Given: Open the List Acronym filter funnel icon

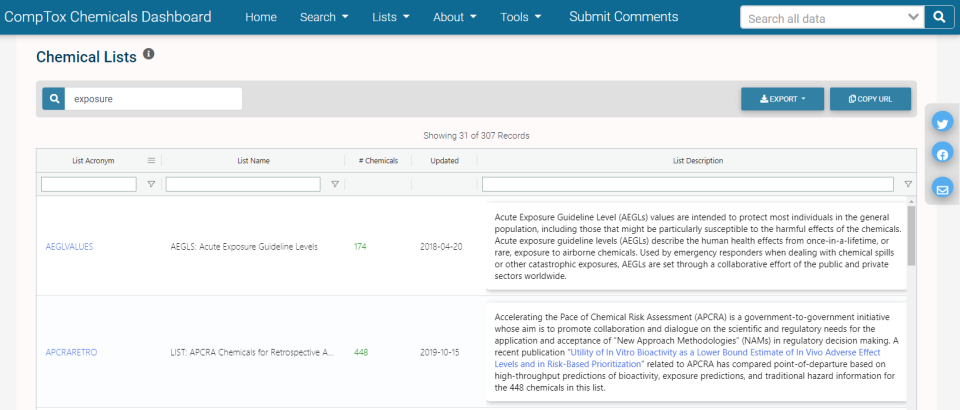Looking at the screenshot, I should (x=151, y=184).
